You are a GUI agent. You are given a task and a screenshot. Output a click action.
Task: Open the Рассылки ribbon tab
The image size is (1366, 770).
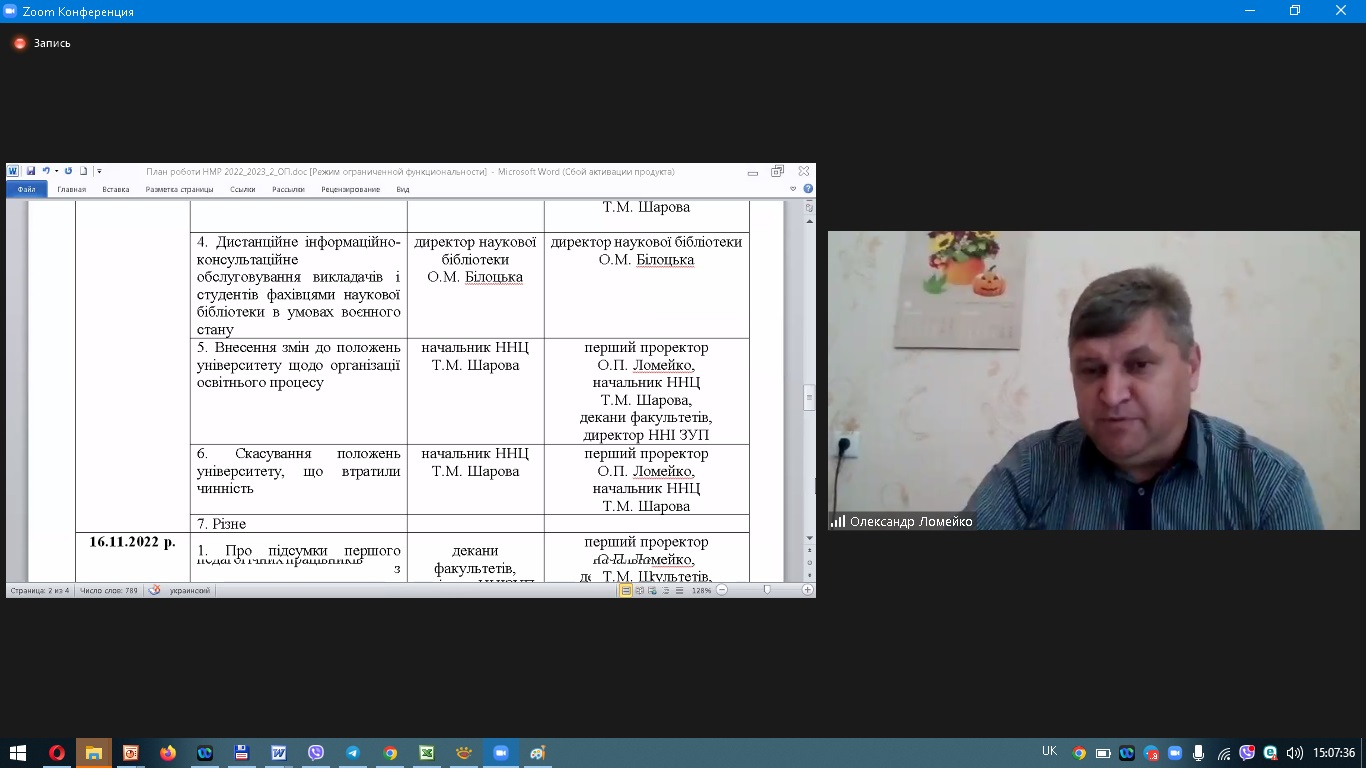click(x=288, y=189)
